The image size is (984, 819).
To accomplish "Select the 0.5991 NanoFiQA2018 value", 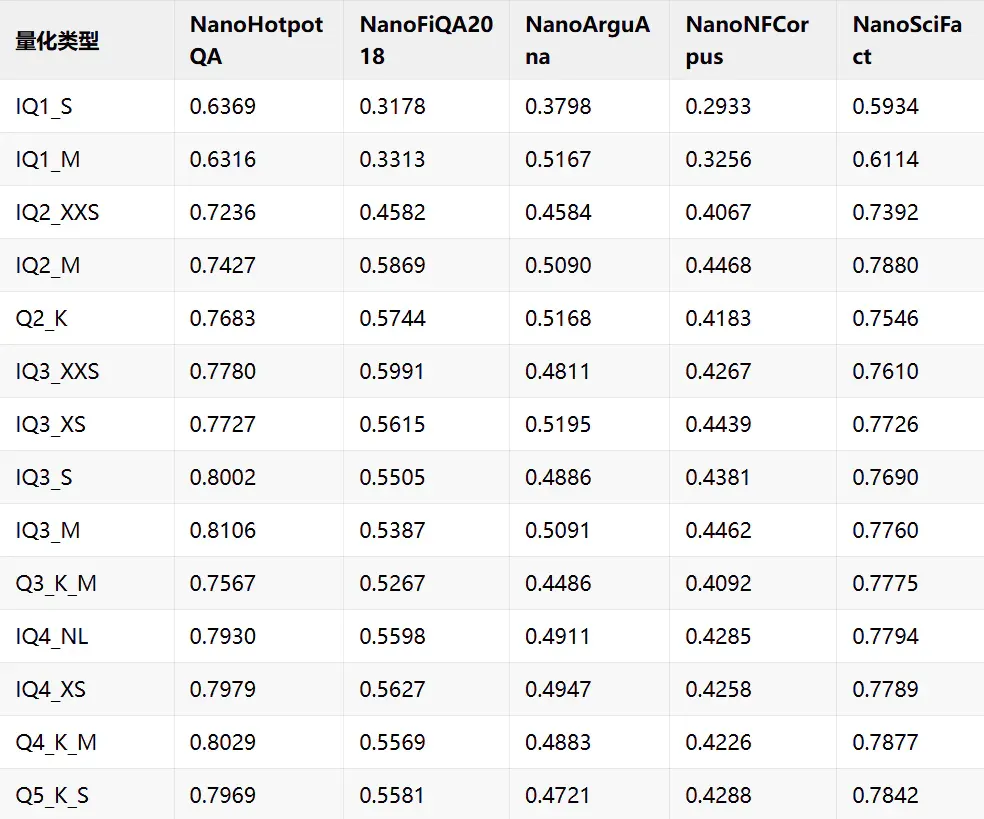I will (x=392, y=372).
